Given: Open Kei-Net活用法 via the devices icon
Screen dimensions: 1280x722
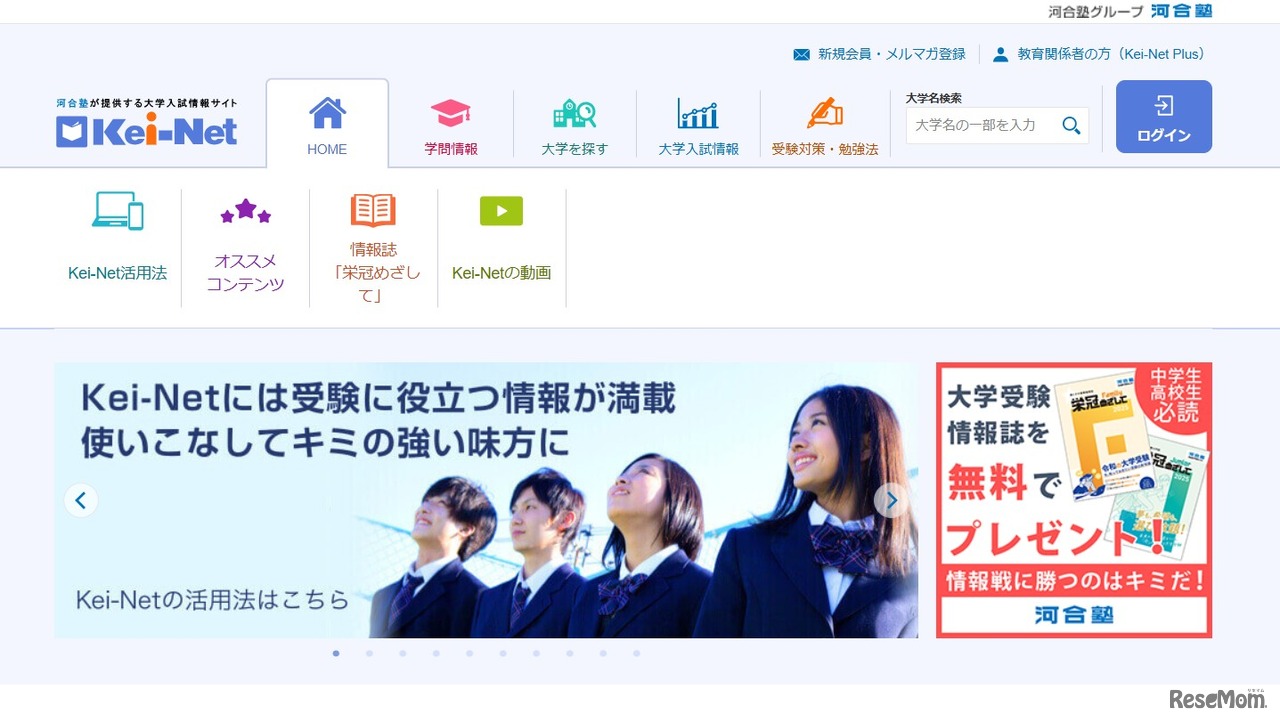Looking at the screenshot, I should 117,211.
